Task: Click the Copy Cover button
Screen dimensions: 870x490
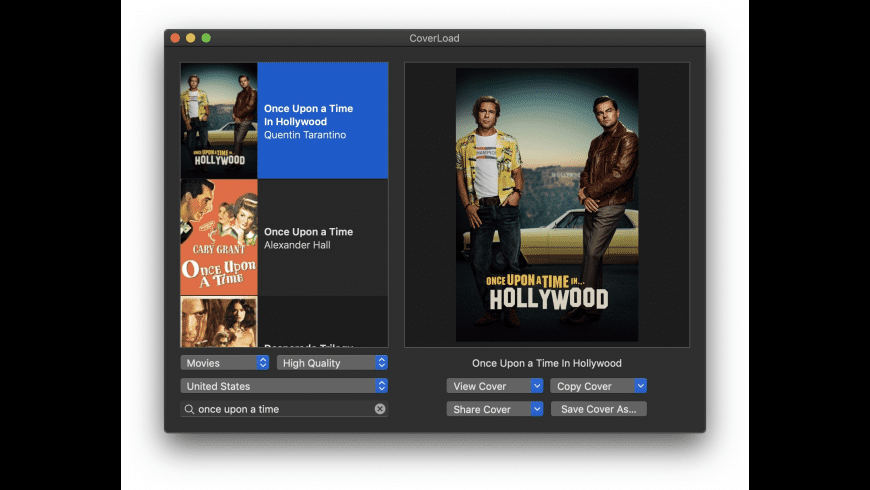Action: pos(591,386)
